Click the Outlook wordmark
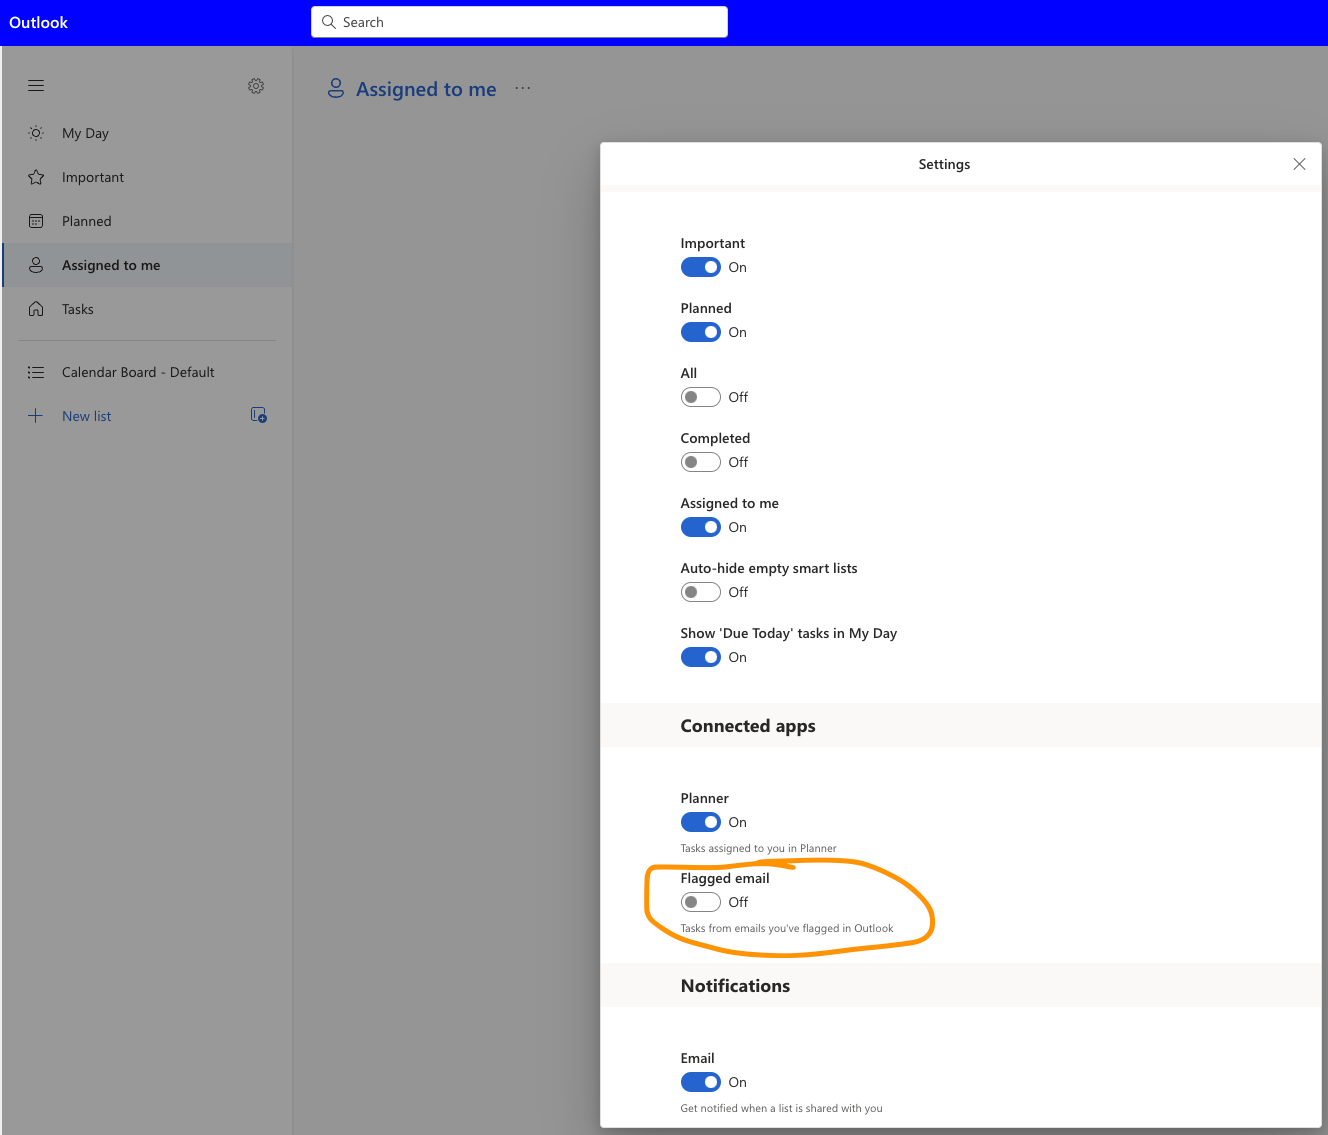Screen dimensions: 1328x1135 click(38, 21)
